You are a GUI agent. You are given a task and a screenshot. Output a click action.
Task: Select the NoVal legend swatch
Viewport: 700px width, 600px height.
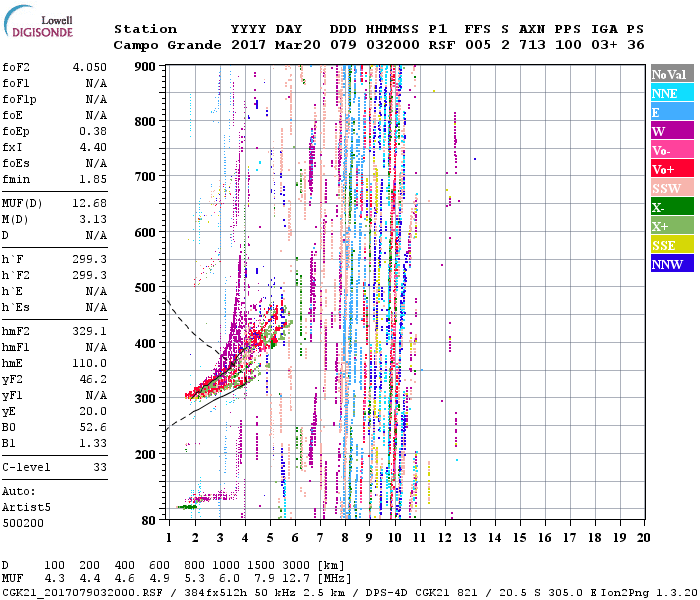672,74
